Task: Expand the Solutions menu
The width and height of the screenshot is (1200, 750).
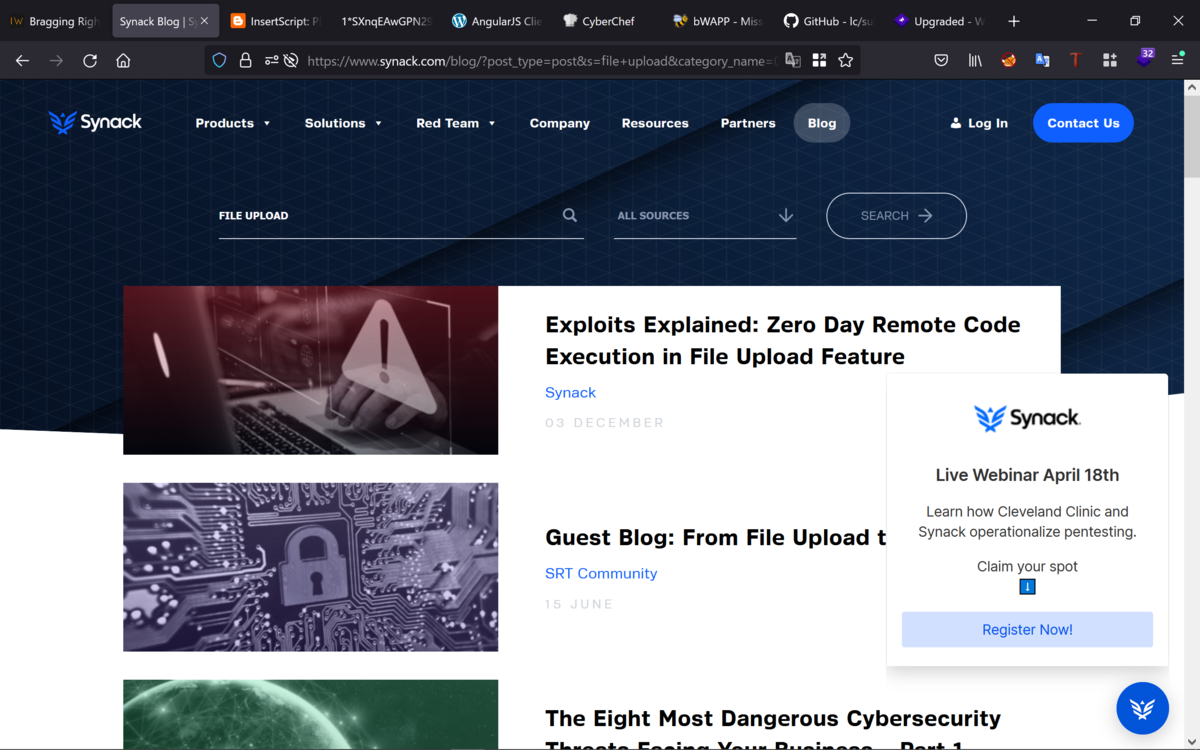Action: coord(343,123)
